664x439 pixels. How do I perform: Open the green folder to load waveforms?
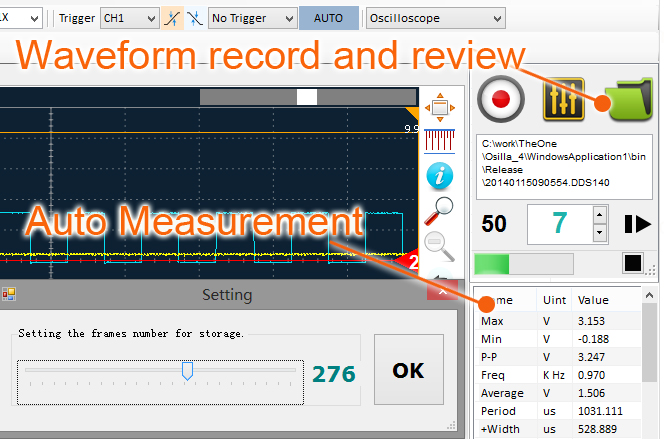pos(626,99)
